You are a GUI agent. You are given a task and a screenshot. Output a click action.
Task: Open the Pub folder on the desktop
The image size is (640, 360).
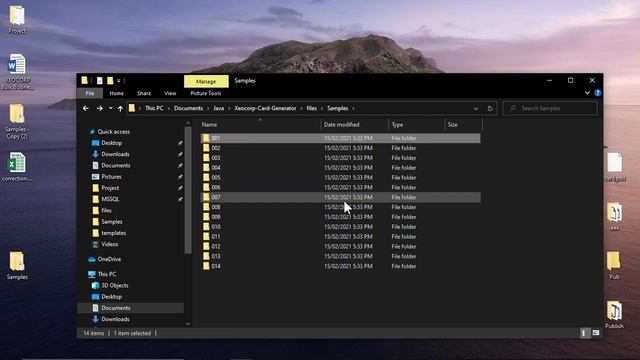click(614, 265)
